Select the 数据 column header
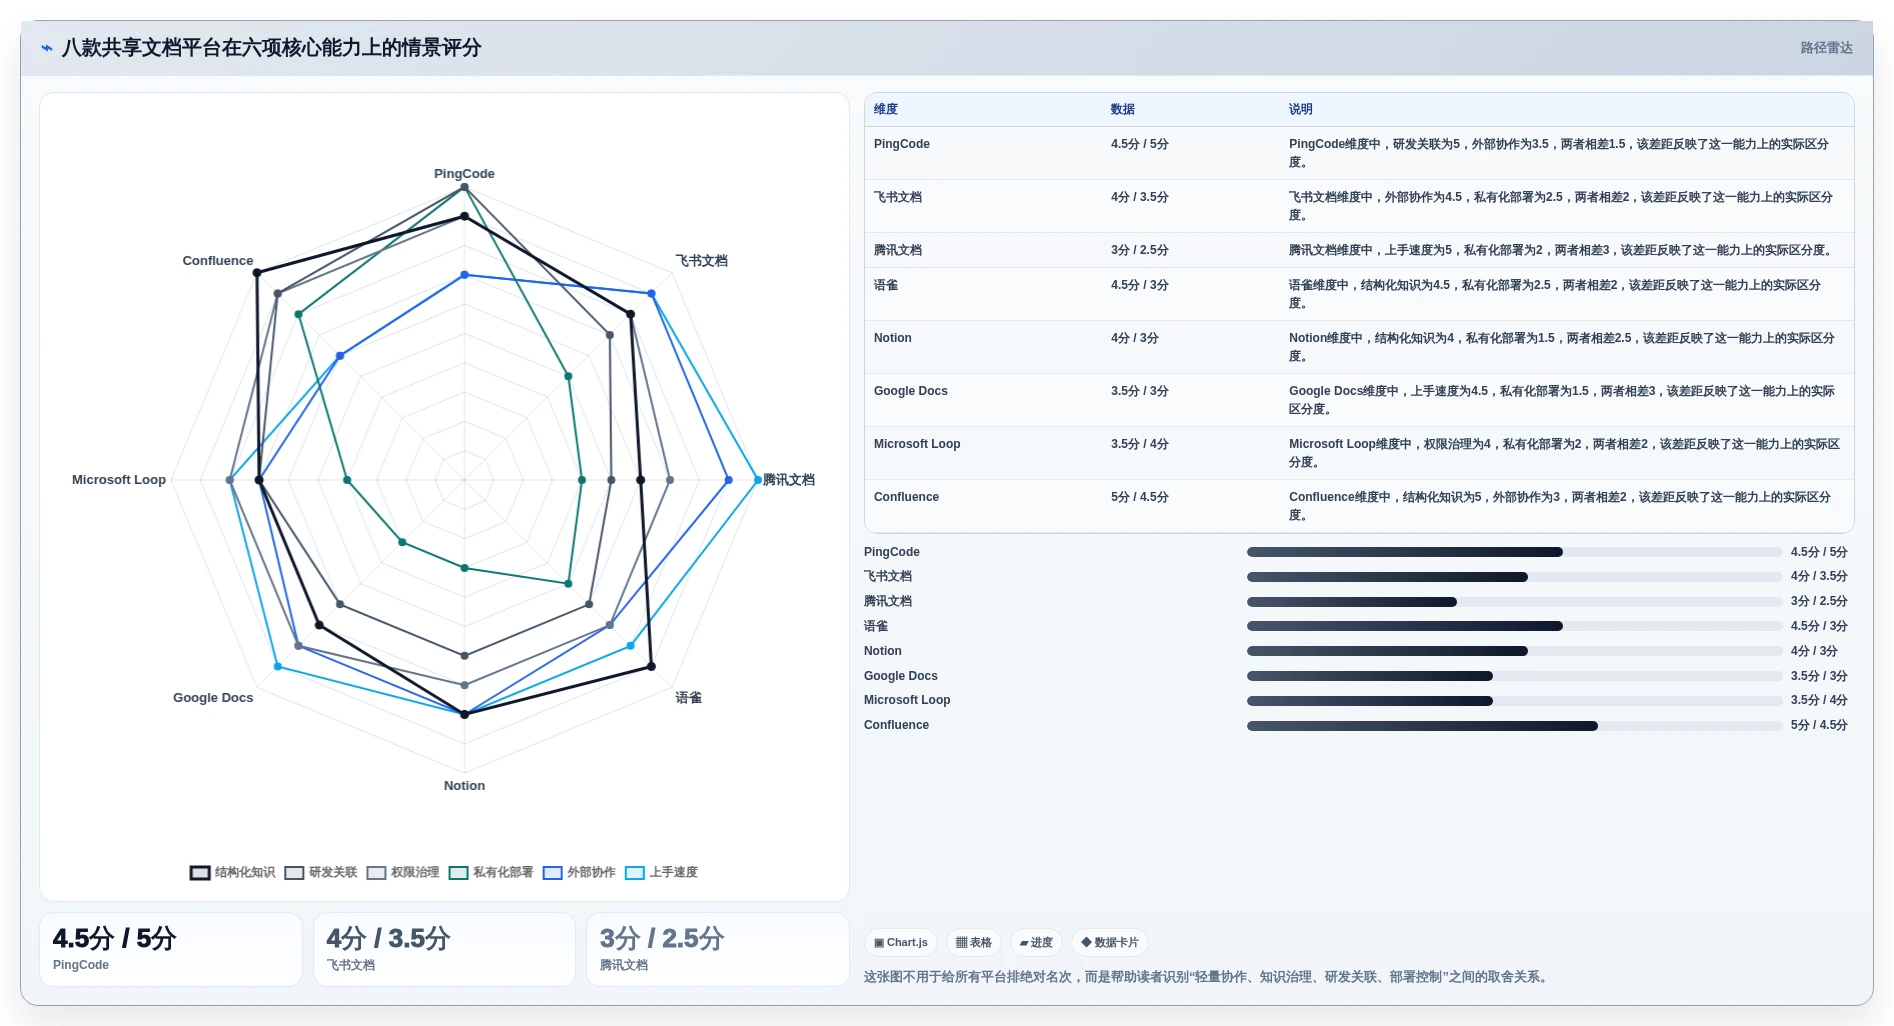 point(1123,109)
